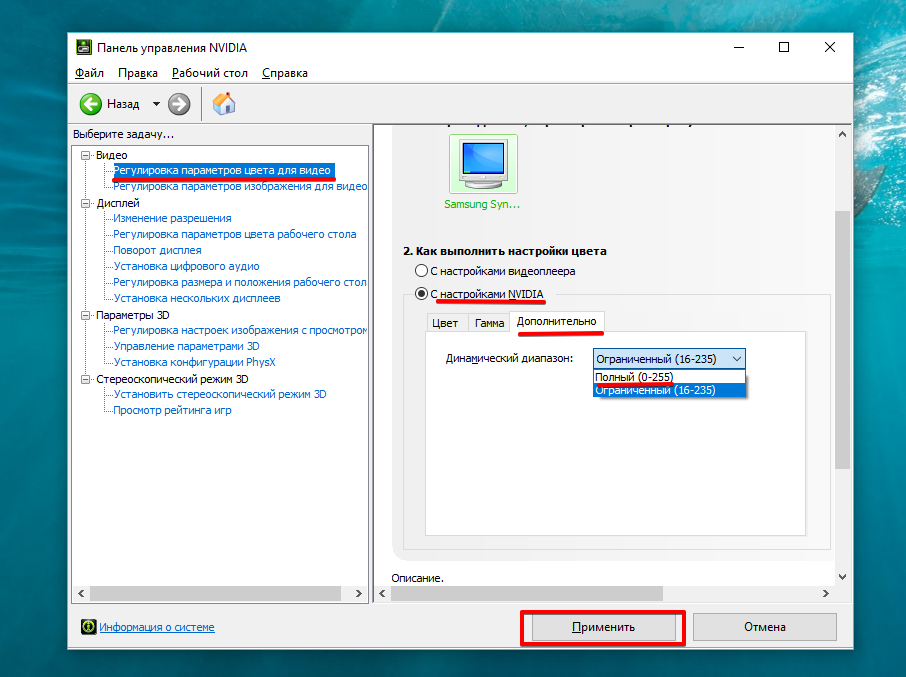Switch to the 'Цвет' tab
Image resolution: width=906 pixels, height=677 pixels.
(x=444, y=323)
